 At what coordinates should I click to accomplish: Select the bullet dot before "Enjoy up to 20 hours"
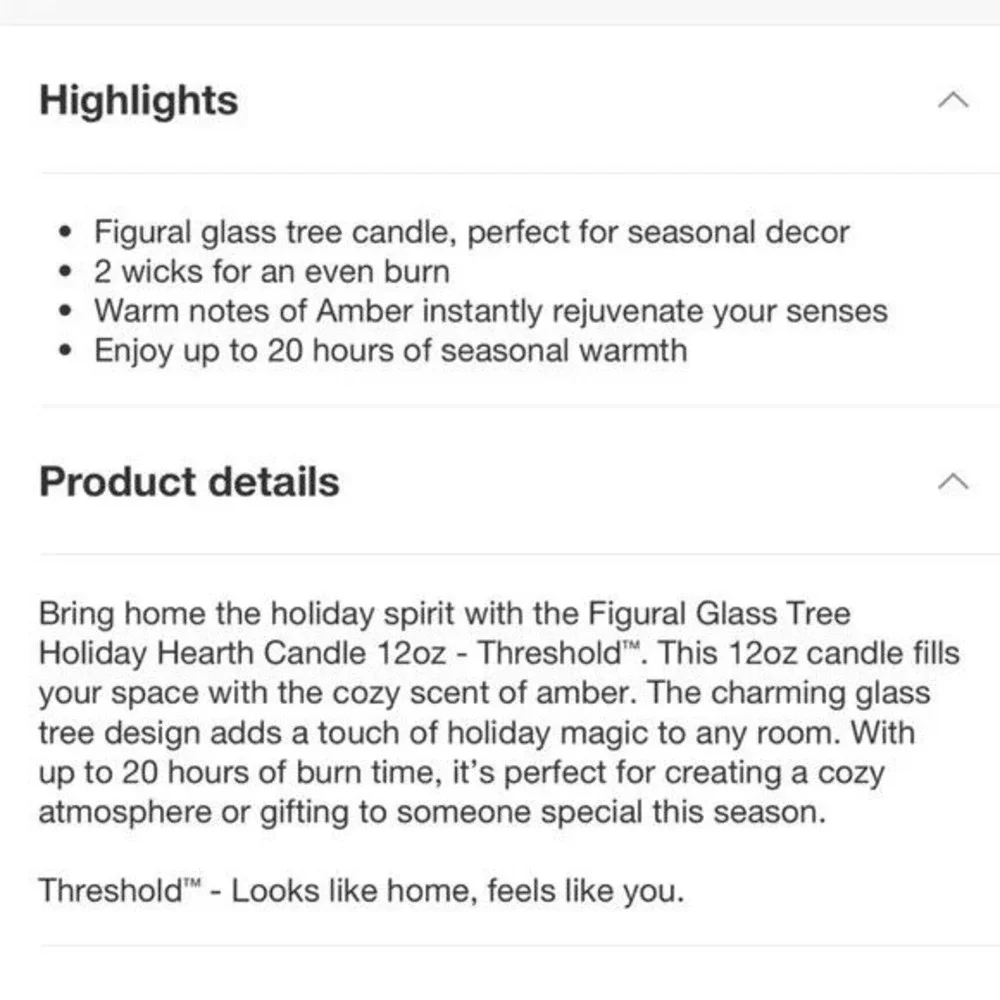(65, 351)
